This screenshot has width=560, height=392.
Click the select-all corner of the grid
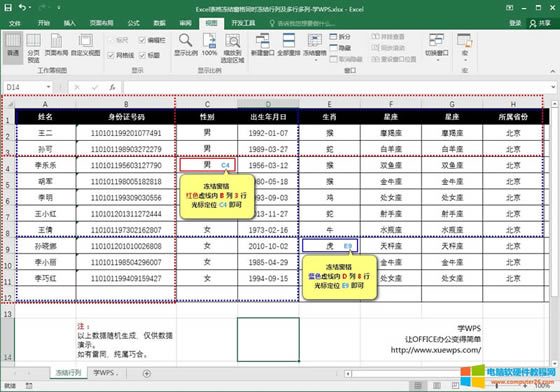pyautogui.click(x=10, y=104)
